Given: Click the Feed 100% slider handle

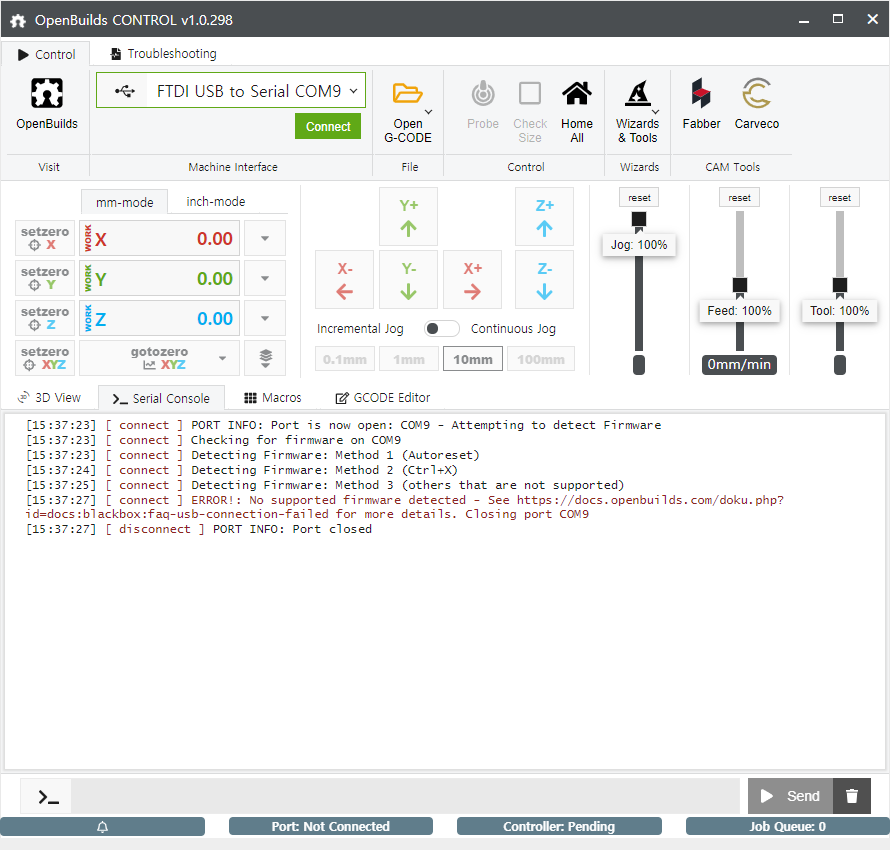Looking at the screenshot, I should (x=740, y=285).
